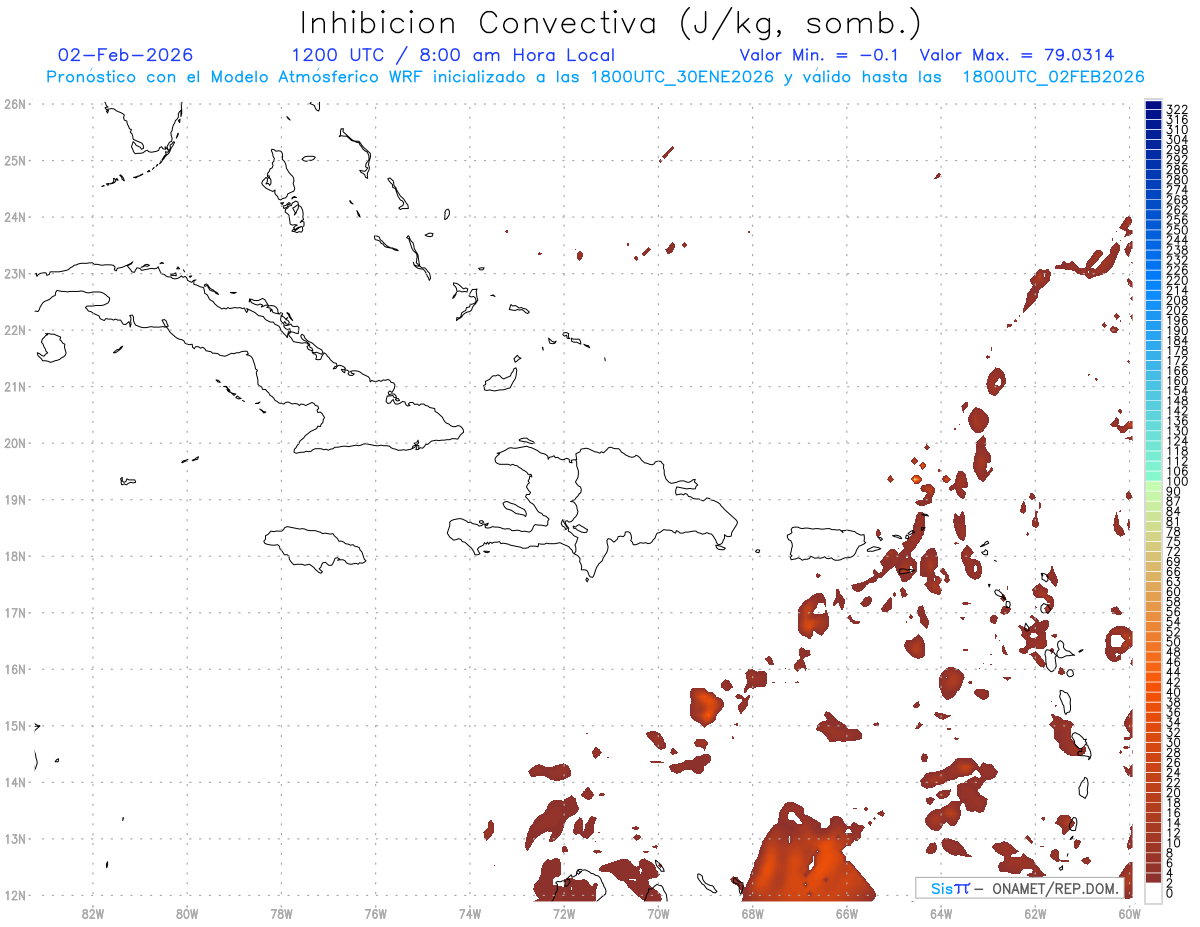Click the "80W" longitude label
Viewport: 1200px width, 927px height.
point(187,912)
